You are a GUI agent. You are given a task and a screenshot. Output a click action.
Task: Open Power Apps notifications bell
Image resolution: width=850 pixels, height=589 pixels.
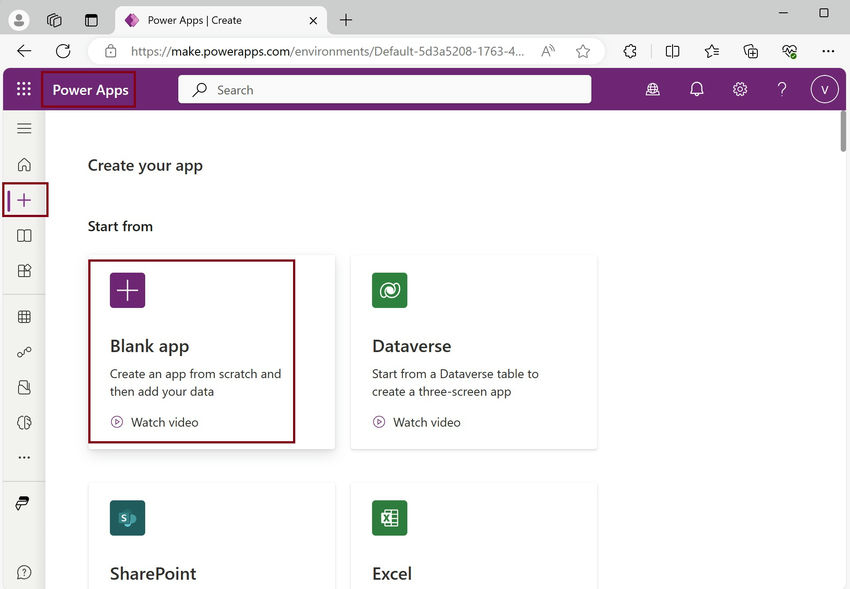pos(696,89)
